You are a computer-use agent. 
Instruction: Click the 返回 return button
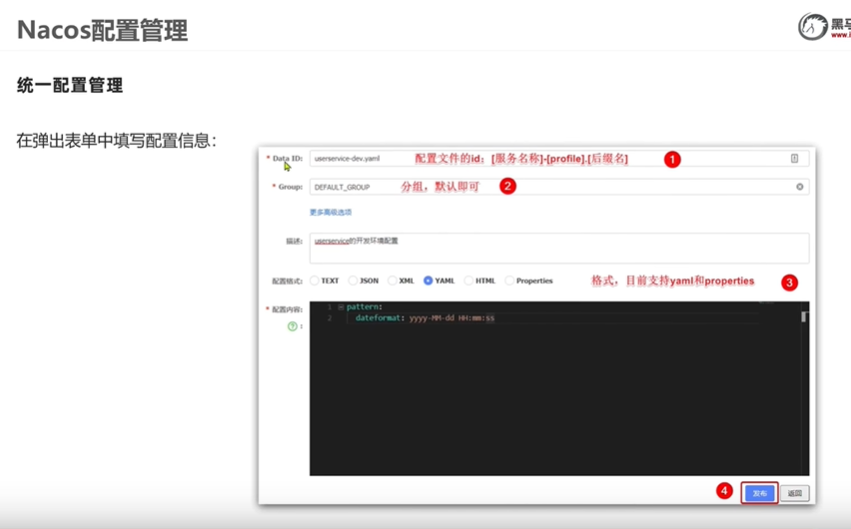tap(795, 493)
